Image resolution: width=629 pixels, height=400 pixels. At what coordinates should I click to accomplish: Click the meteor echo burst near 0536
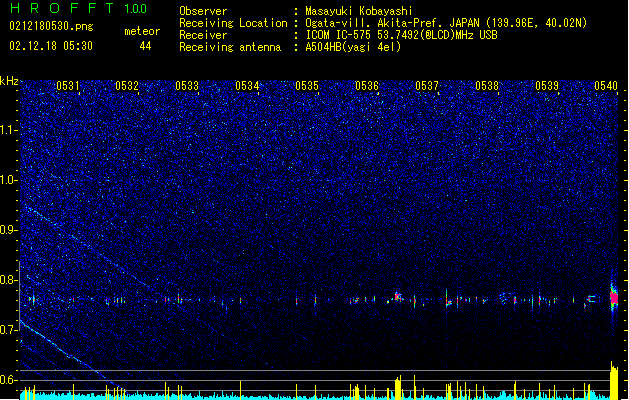[398, 297]
